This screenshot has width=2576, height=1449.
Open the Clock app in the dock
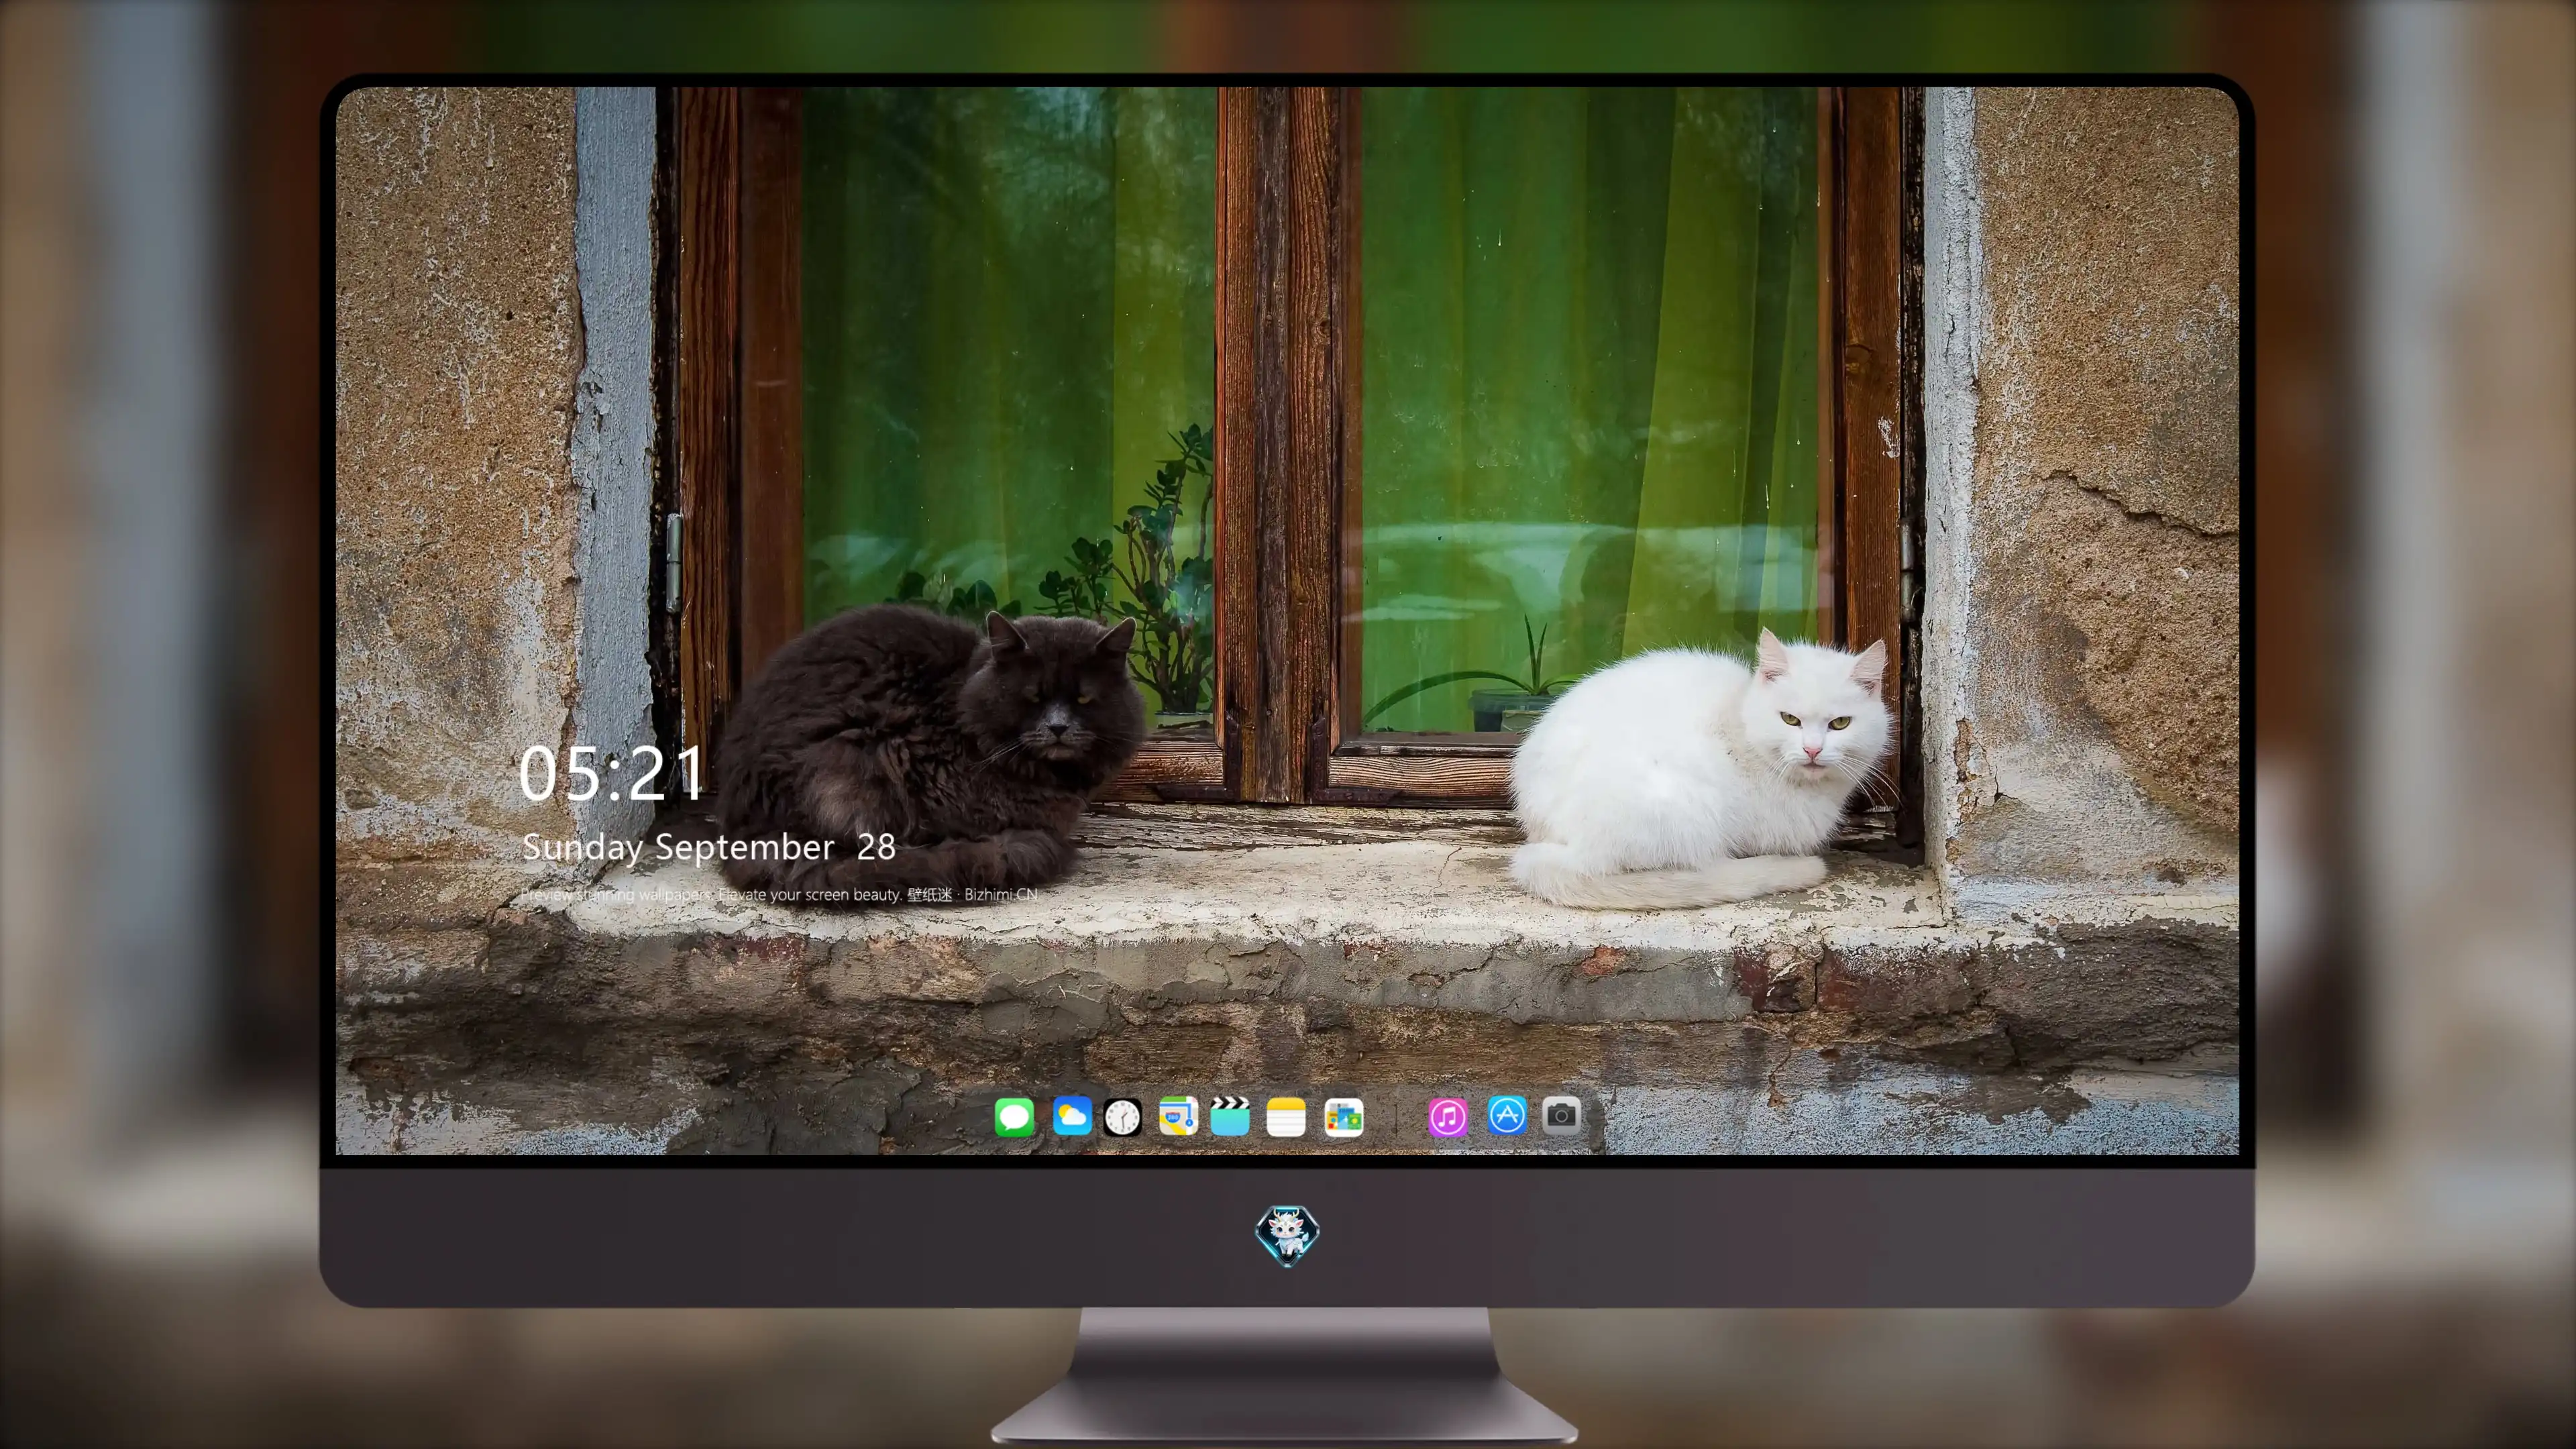click(1122, 1117)
